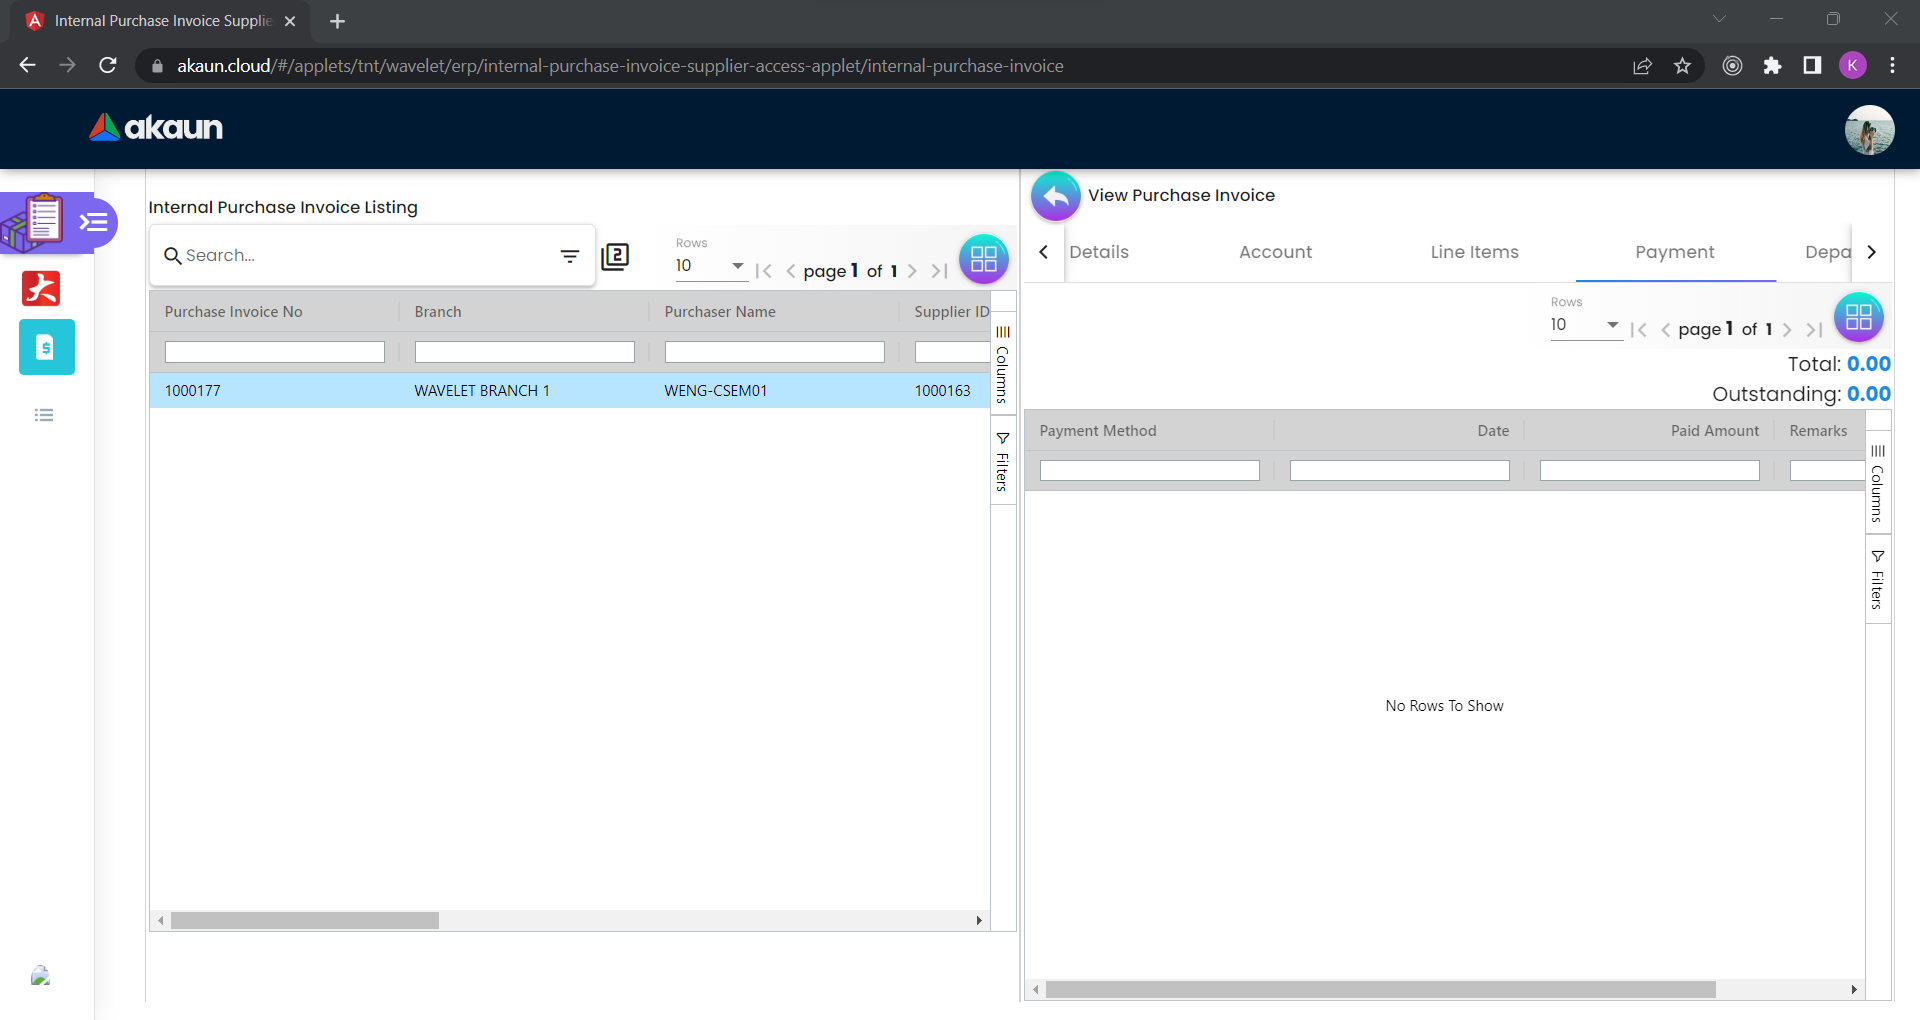This screenshot has width=1920, height=1020.
Task: Click the Payment Method filter input field
Action: (1149, 471)
